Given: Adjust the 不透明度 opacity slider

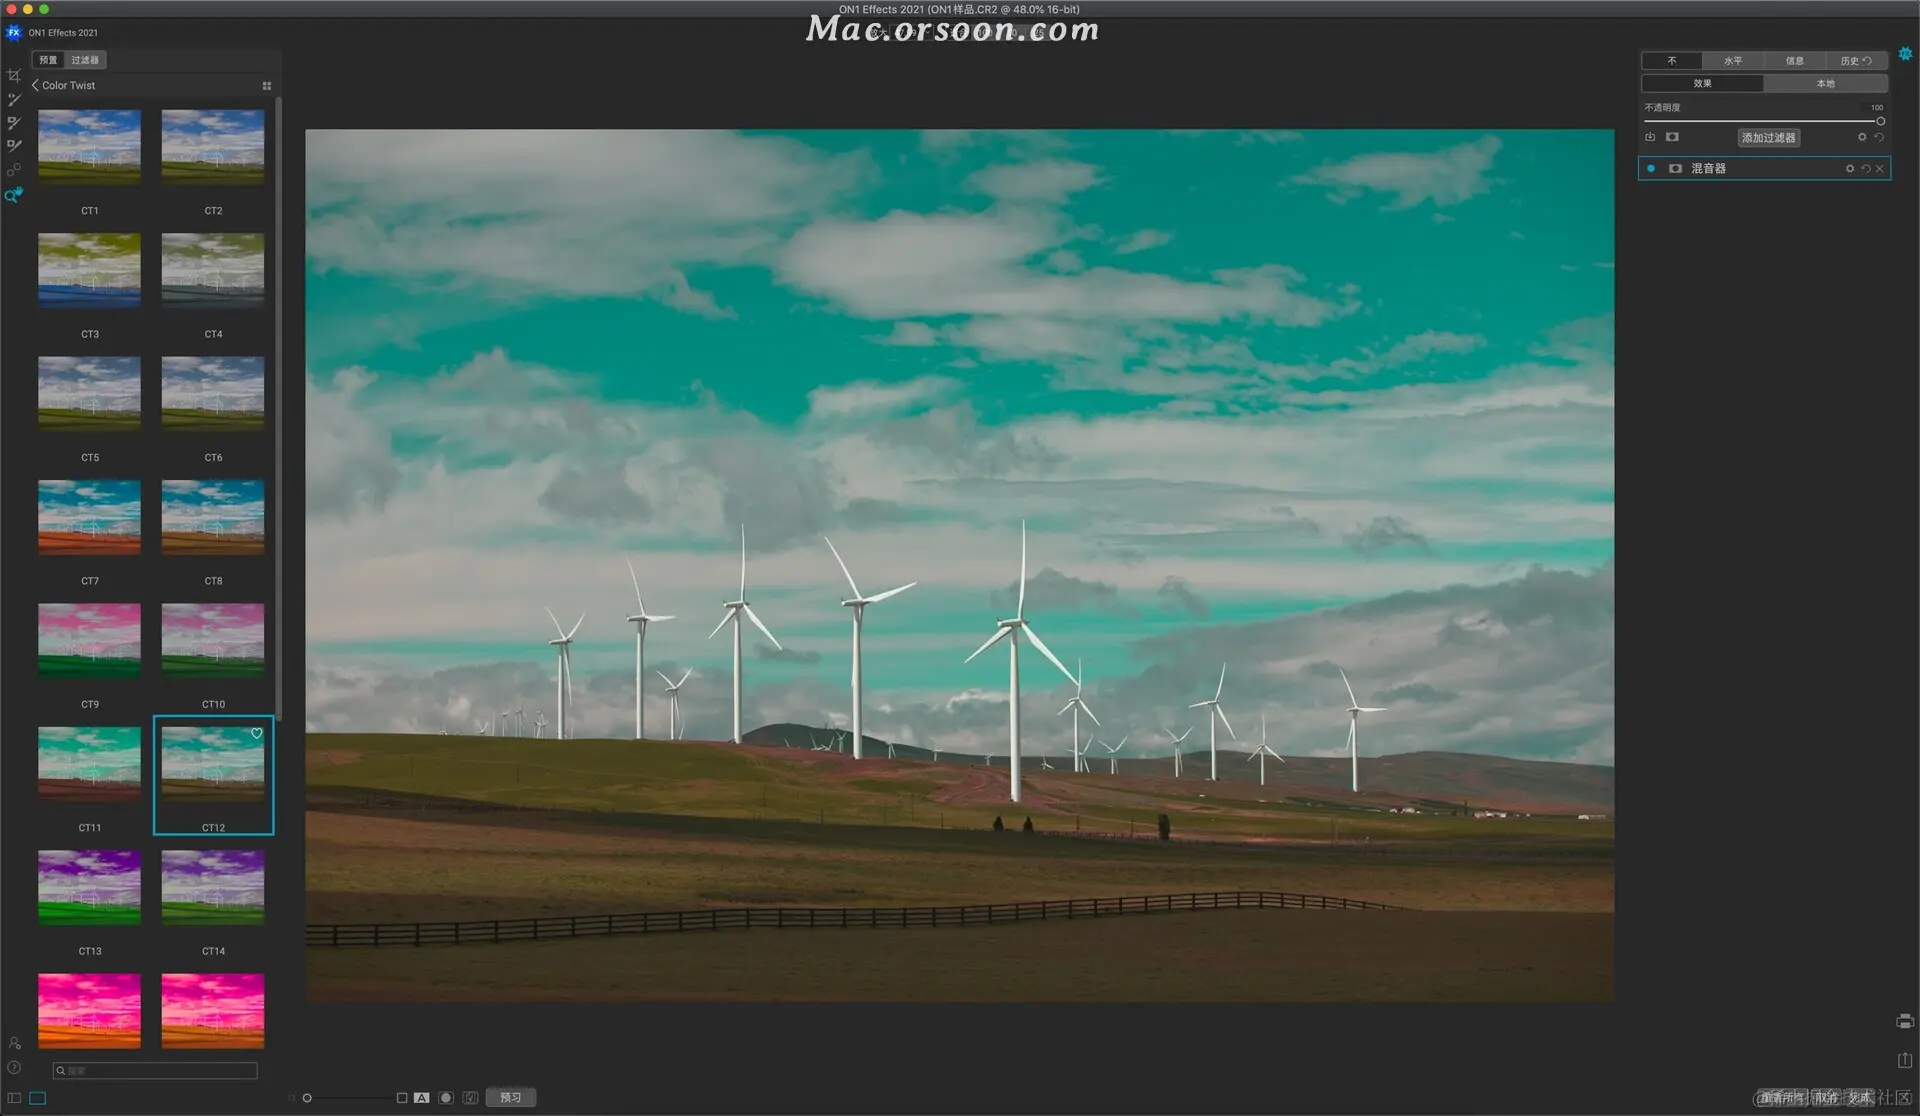Looking at the screenshot, I should [1880, 121].
